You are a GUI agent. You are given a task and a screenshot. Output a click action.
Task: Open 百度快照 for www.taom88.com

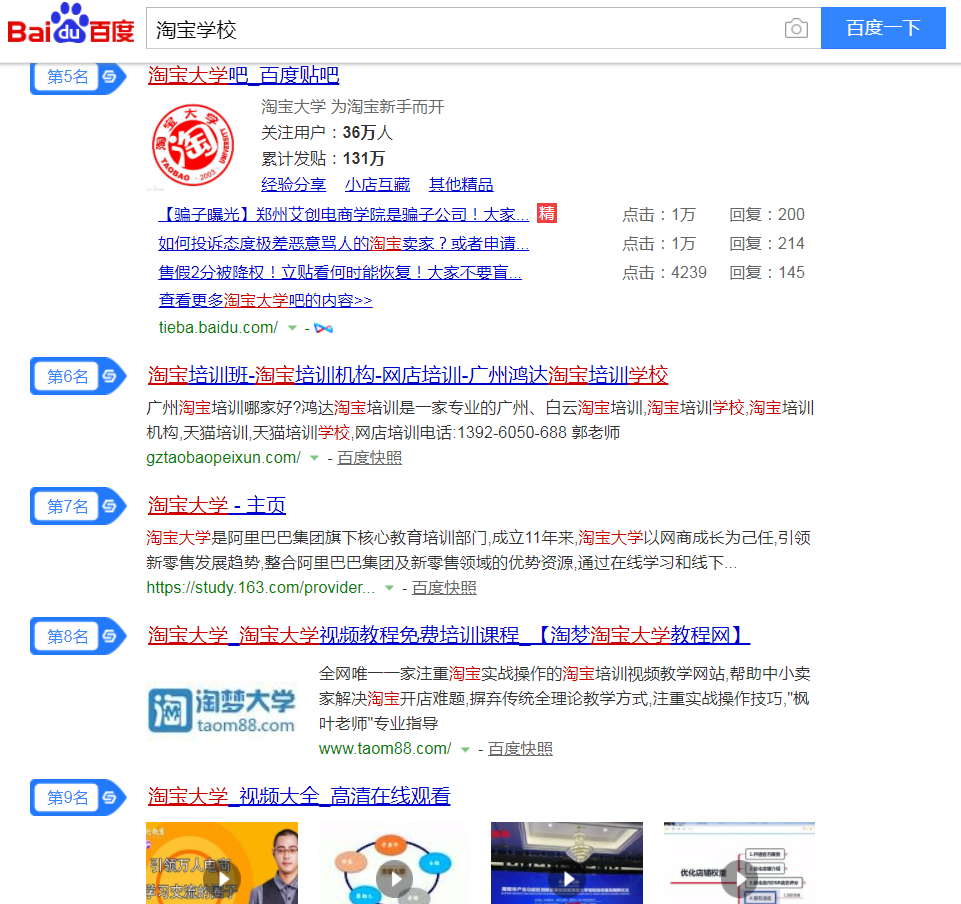[520, 749]
